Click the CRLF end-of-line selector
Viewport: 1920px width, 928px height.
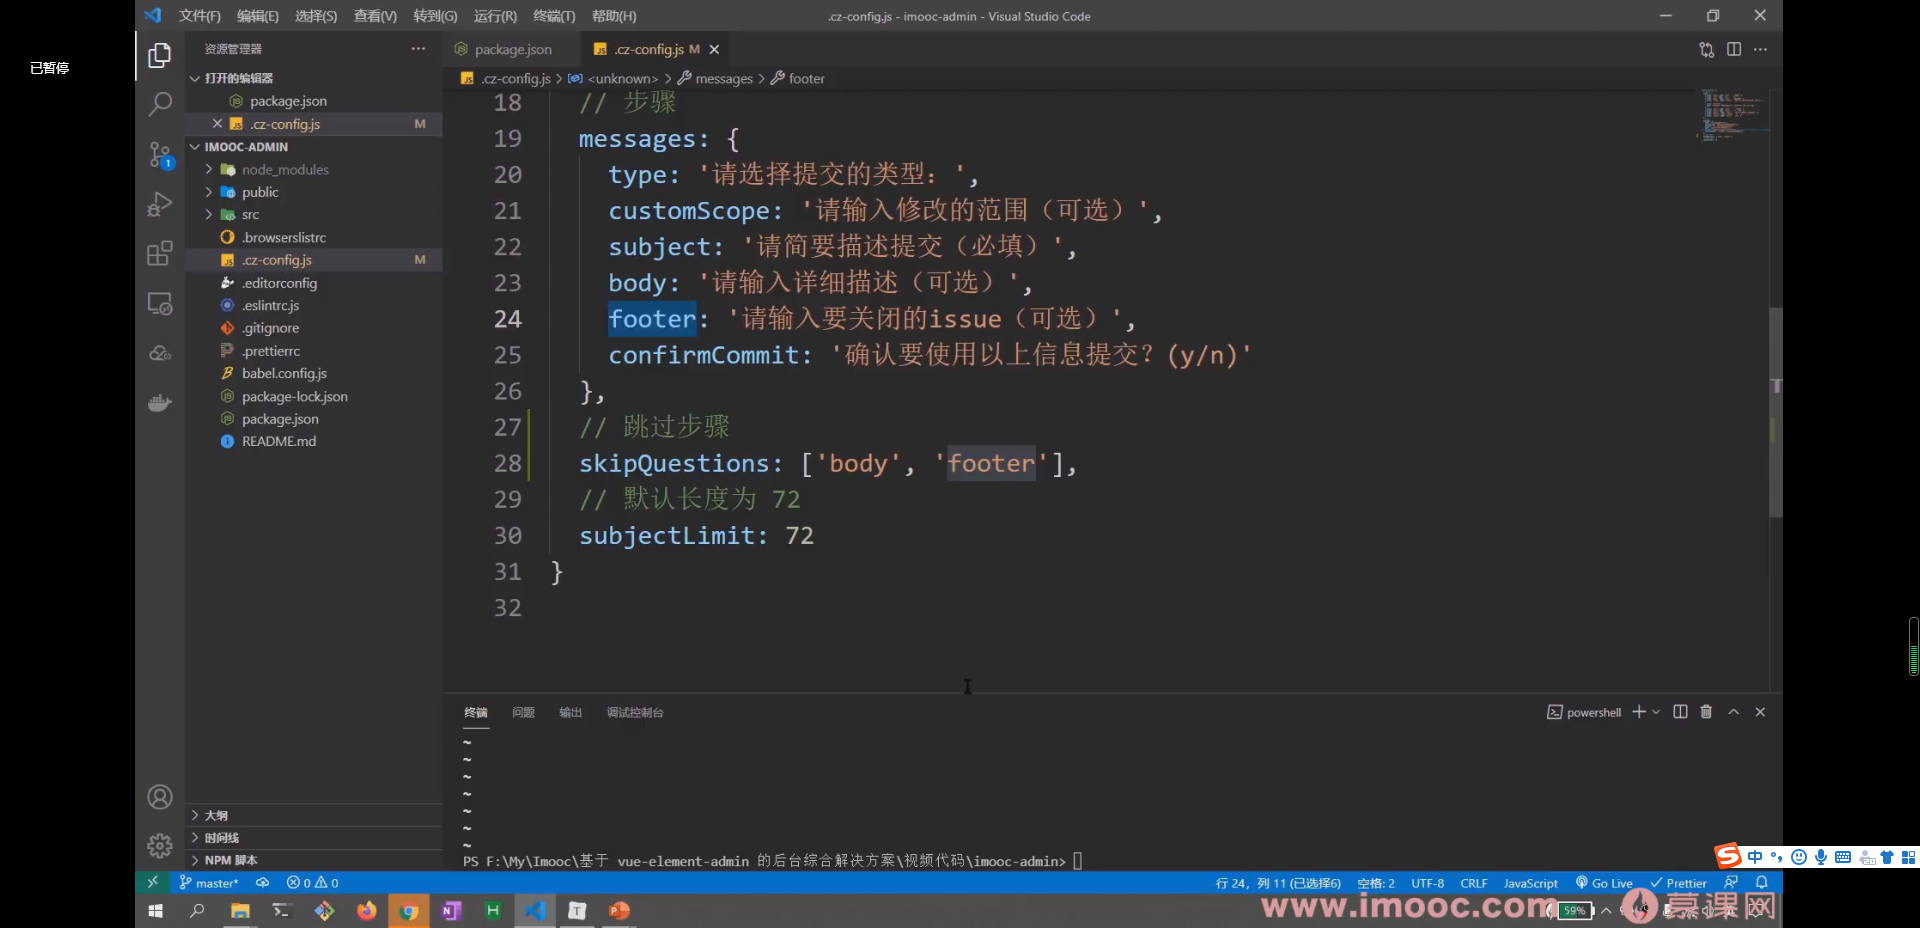coord(1474,883)
